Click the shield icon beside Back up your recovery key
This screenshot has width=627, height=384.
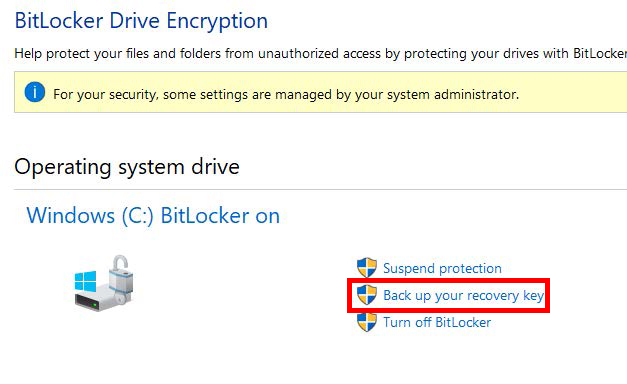coord(367,295)
